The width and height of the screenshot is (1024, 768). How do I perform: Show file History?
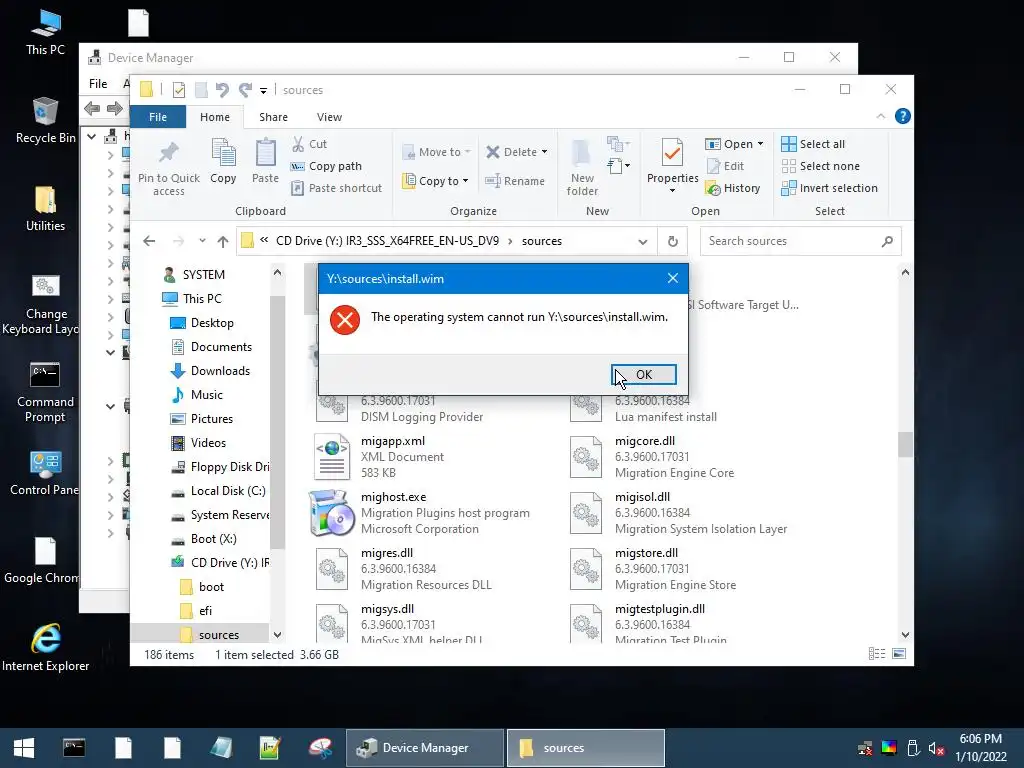coord(733,188)
